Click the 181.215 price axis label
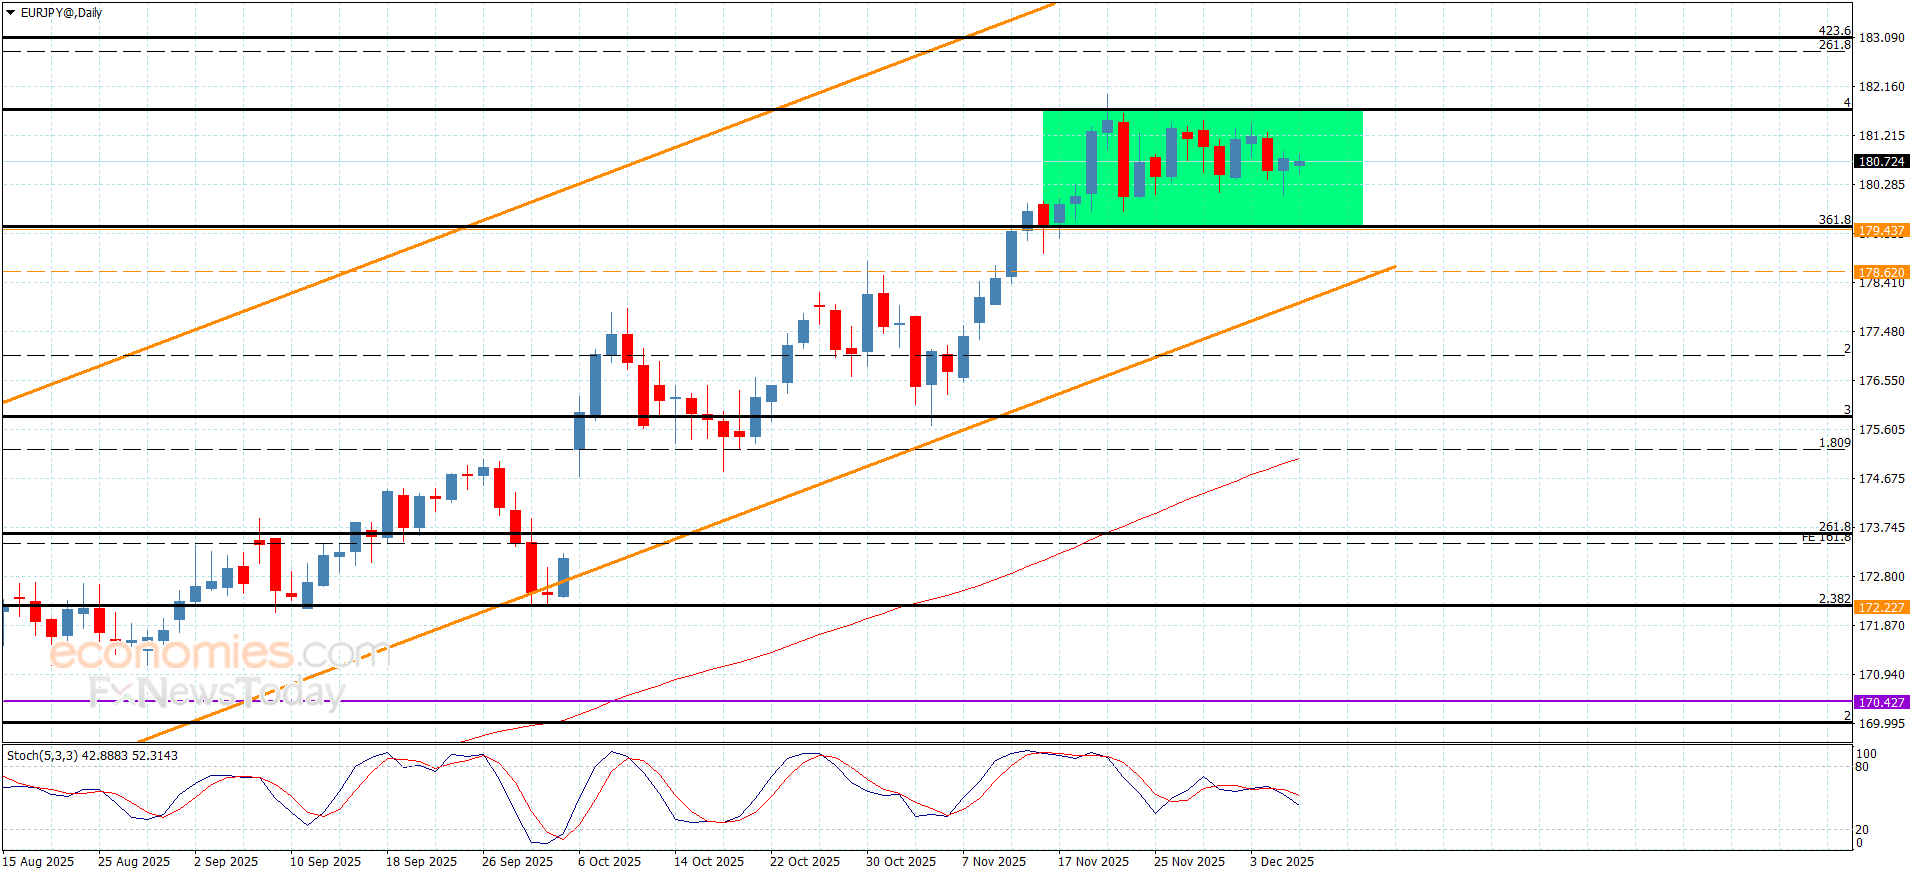 [x=1881, y=136]
